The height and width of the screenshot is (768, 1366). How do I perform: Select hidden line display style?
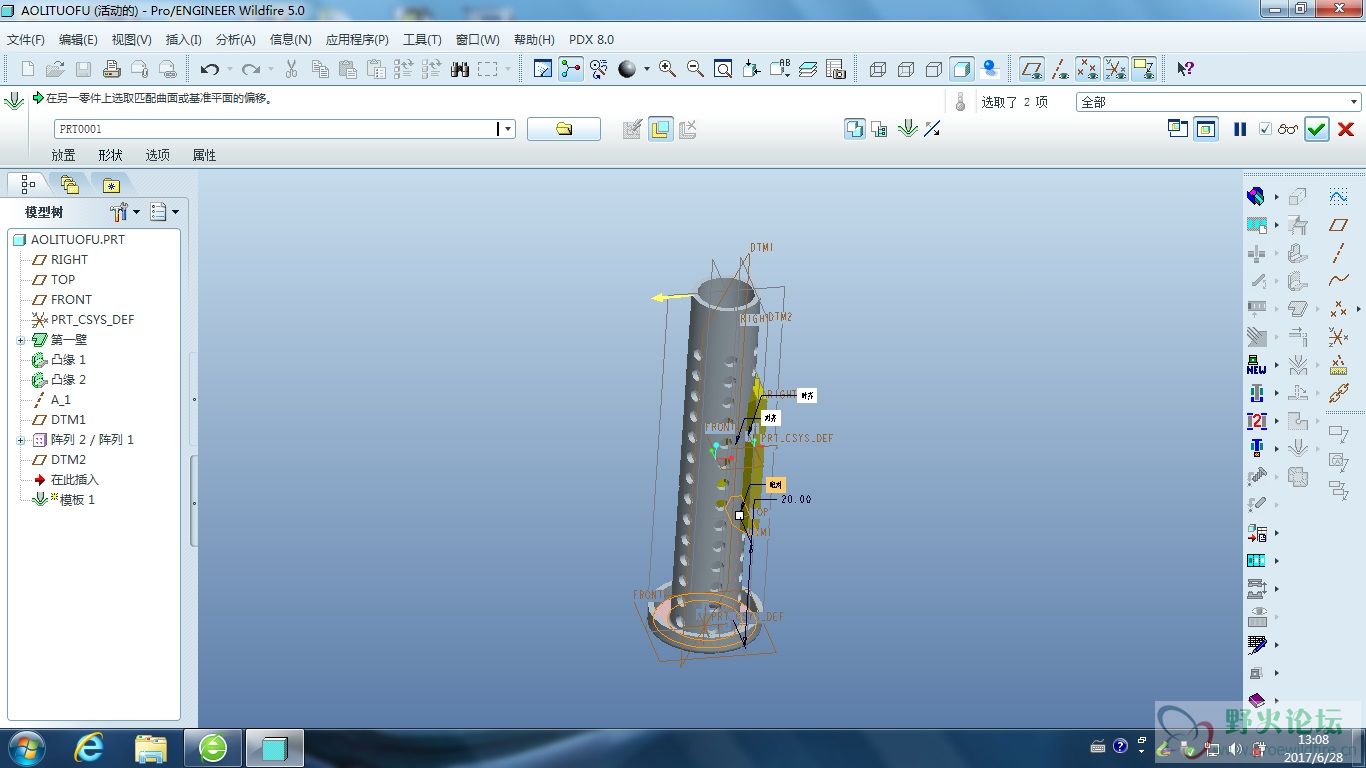(906, 69)
